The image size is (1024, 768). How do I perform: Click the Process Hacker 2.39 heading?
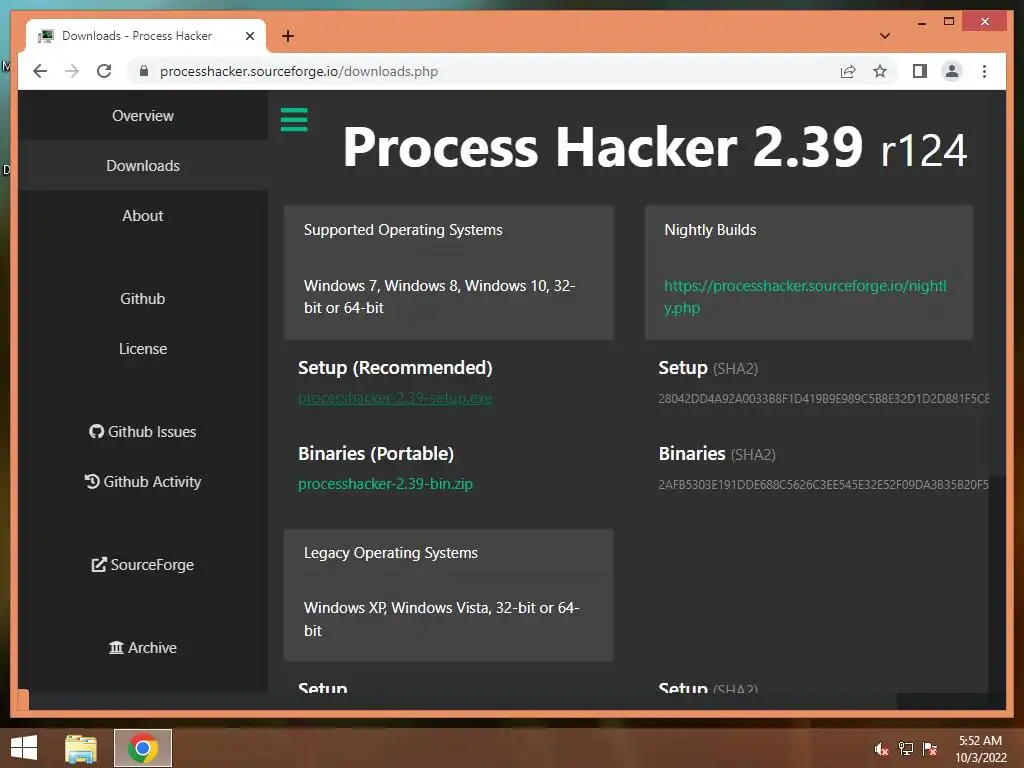tap(654, 148)
